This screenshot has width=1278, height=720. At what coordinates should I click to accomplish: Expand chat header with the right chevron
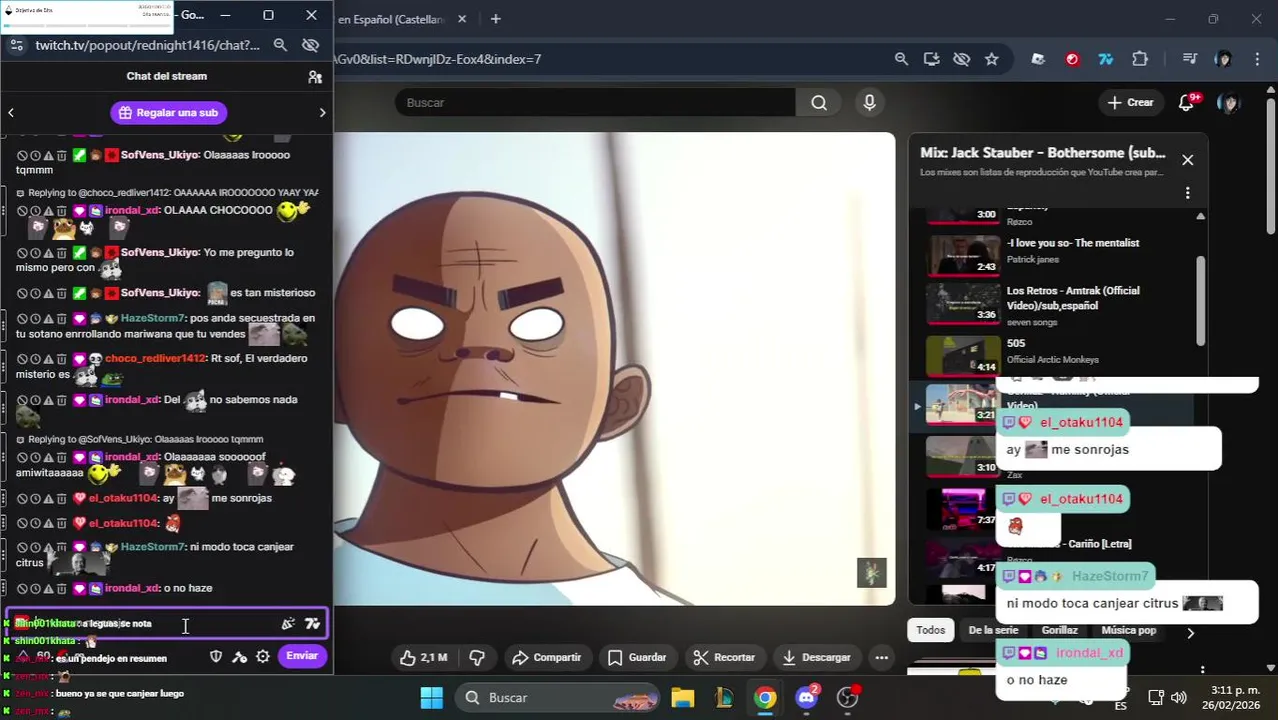(322, 113)
